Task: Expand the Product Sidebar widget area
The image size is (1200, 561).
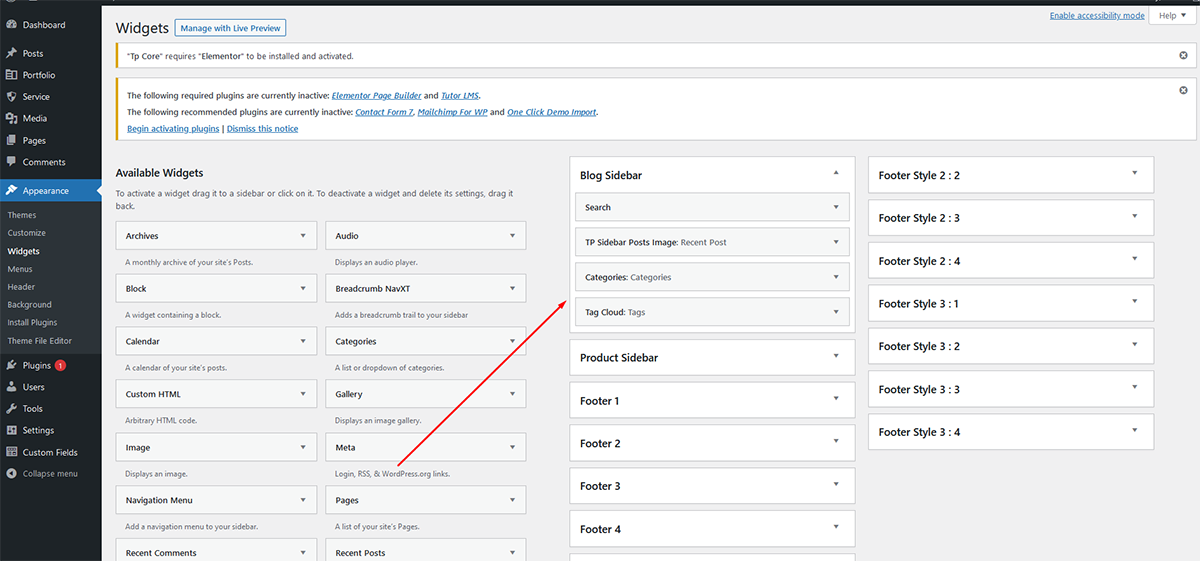Action: tap(836, 357)
